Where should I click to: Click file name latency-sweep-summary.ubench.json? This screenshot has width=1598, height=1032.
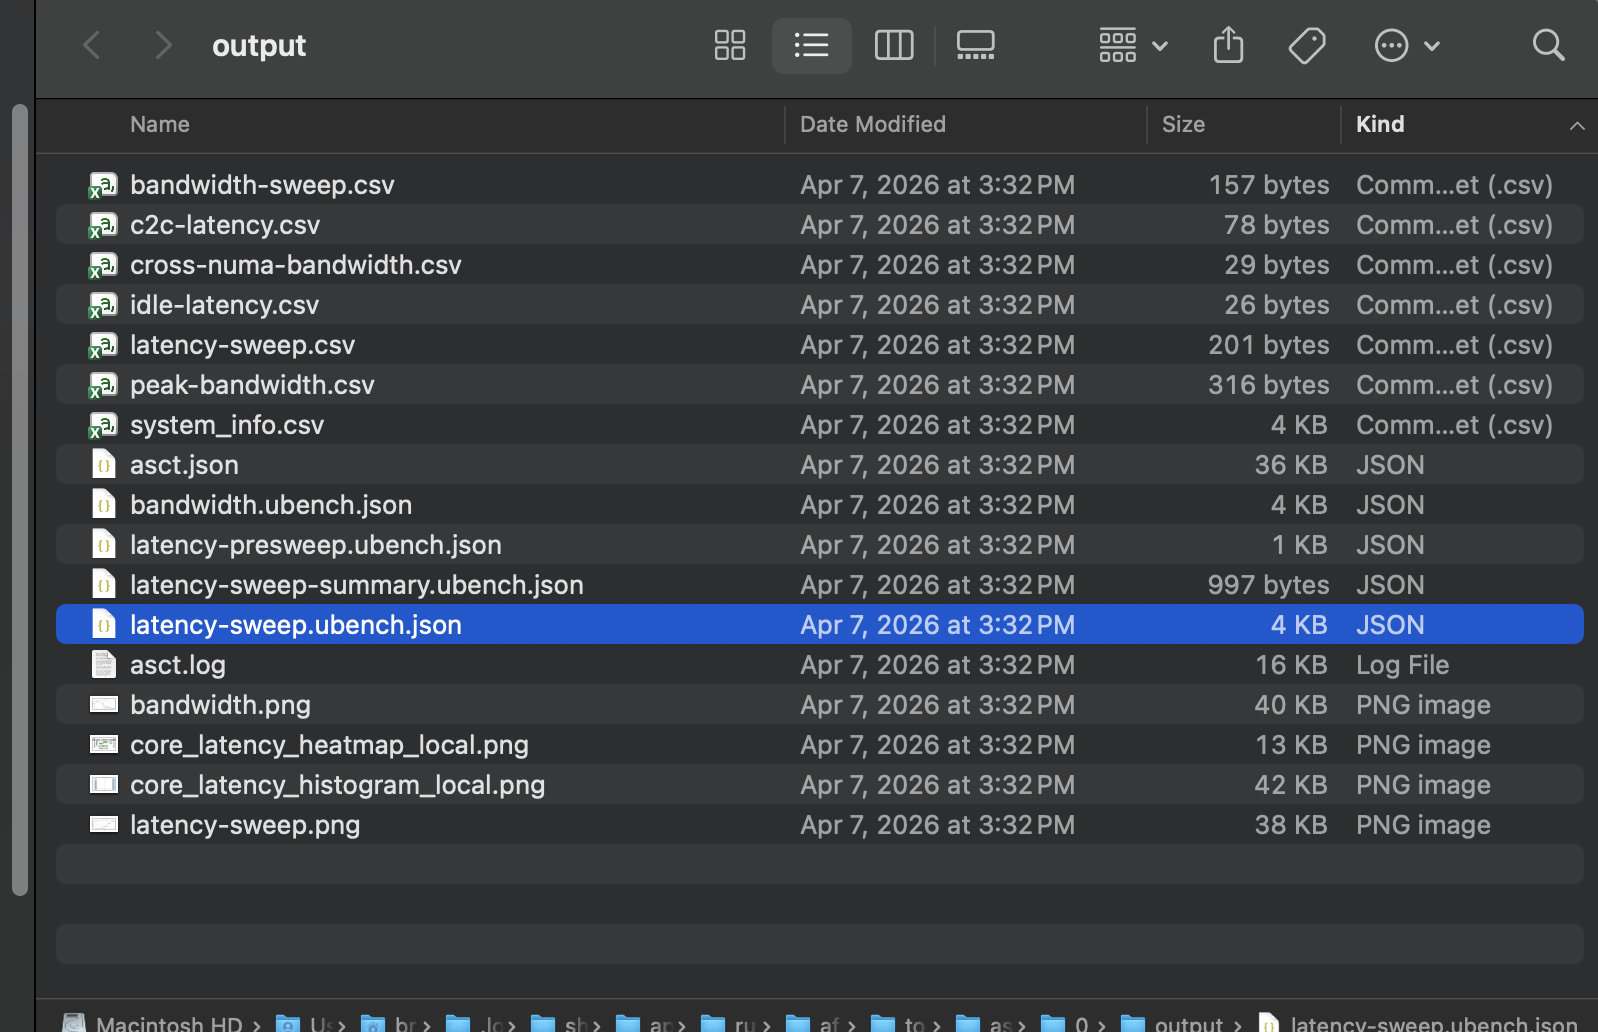357,585
